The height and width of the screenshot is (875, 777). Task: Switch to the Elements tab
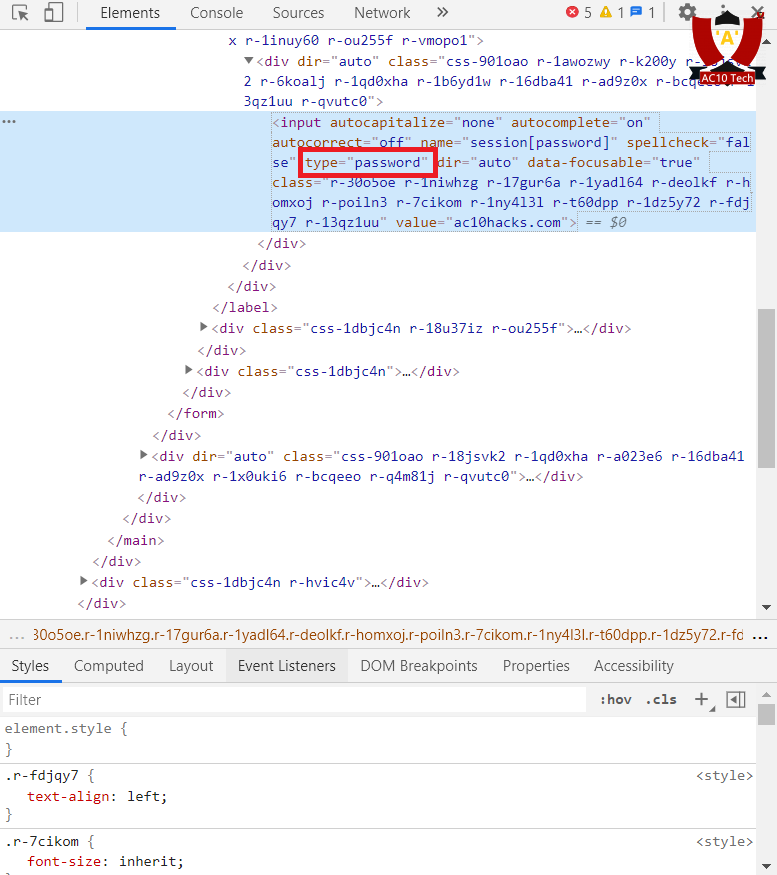[130, 13]
